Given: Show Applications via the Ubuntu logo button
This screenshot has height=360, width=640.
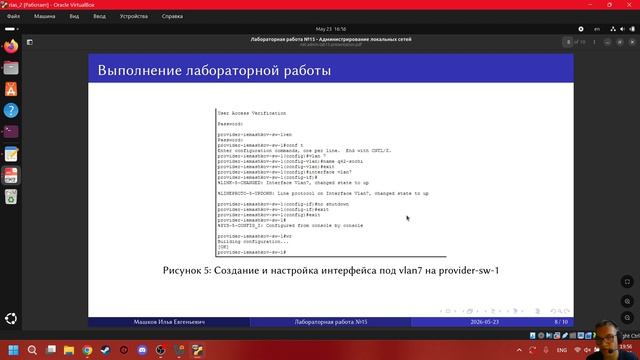Looking at the screenshot, I should [11, 318].
